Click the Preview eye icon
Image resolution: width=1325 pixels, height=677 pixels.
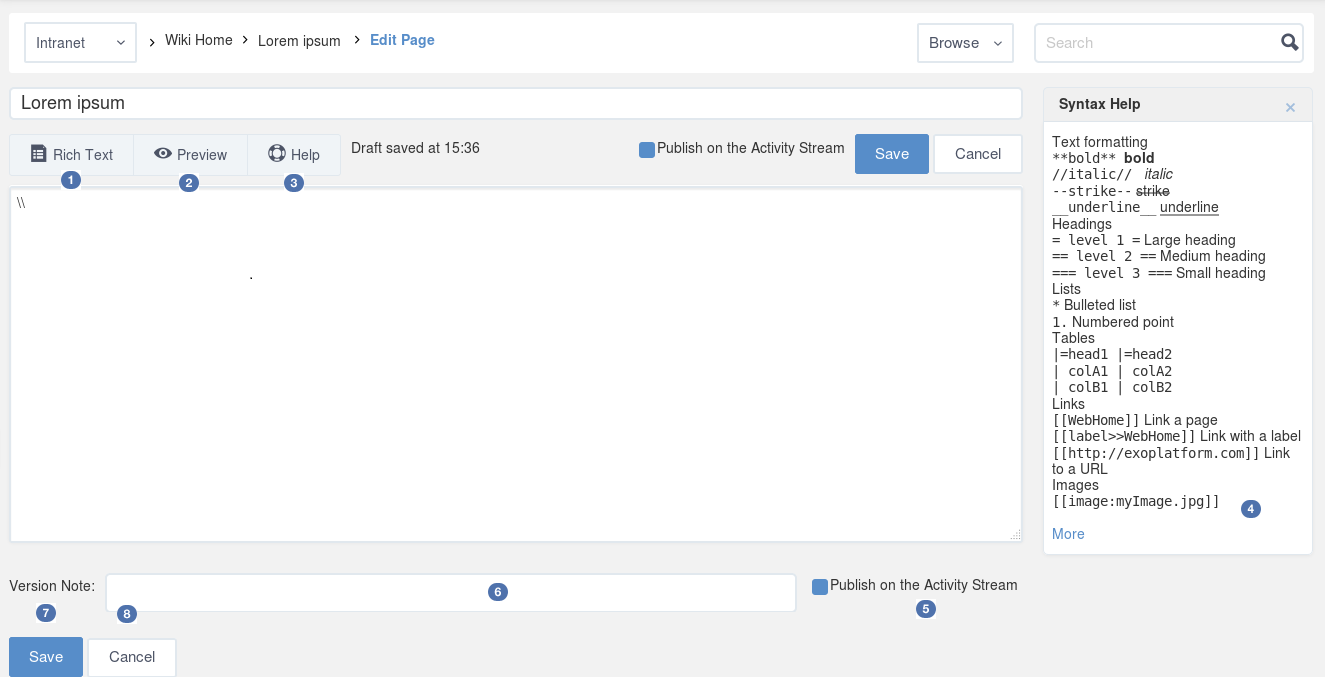pos(163,153)
